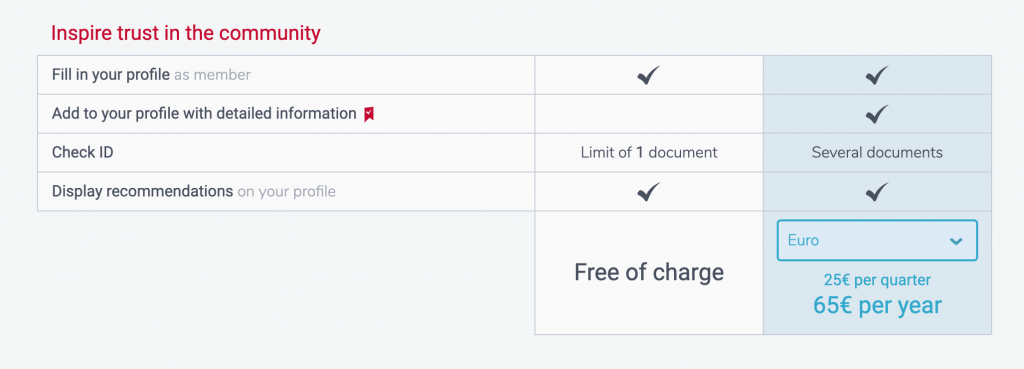
Task: Click the red bookmark icon beside detailed information
Action: (x=369, y=114)
